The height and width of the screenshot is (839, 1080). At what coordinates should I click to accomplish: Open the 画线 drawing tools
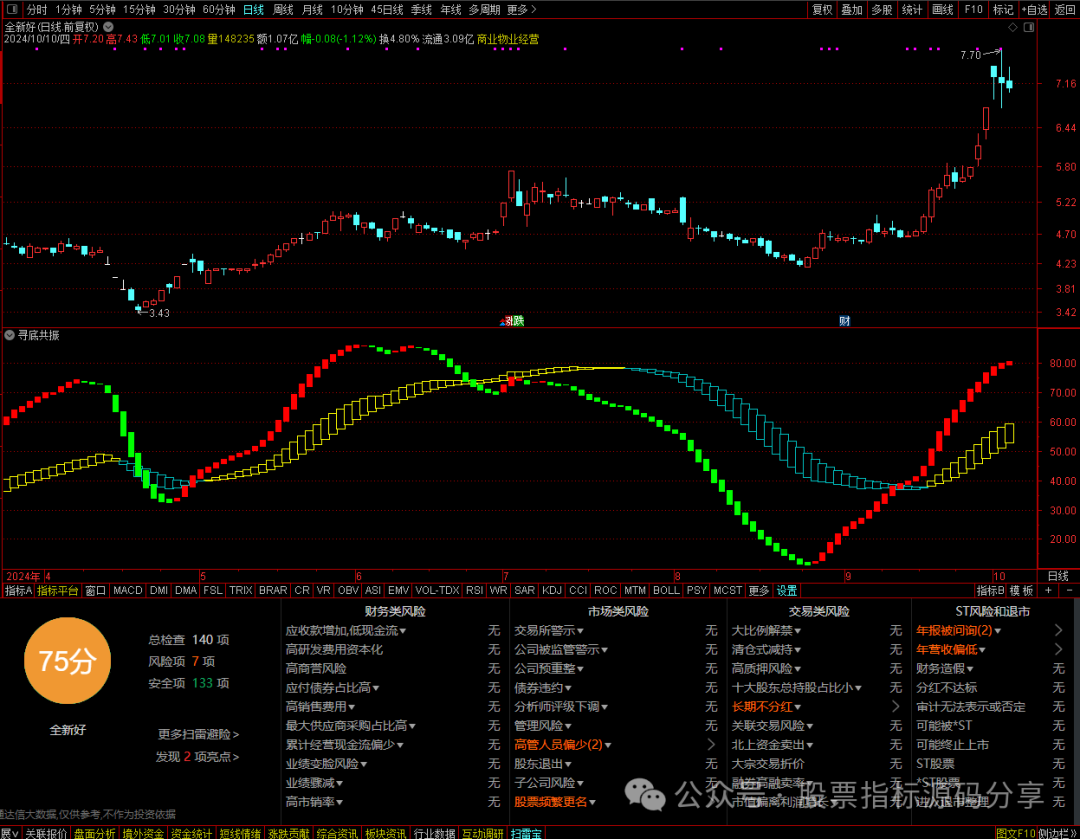tap(942, 10)
